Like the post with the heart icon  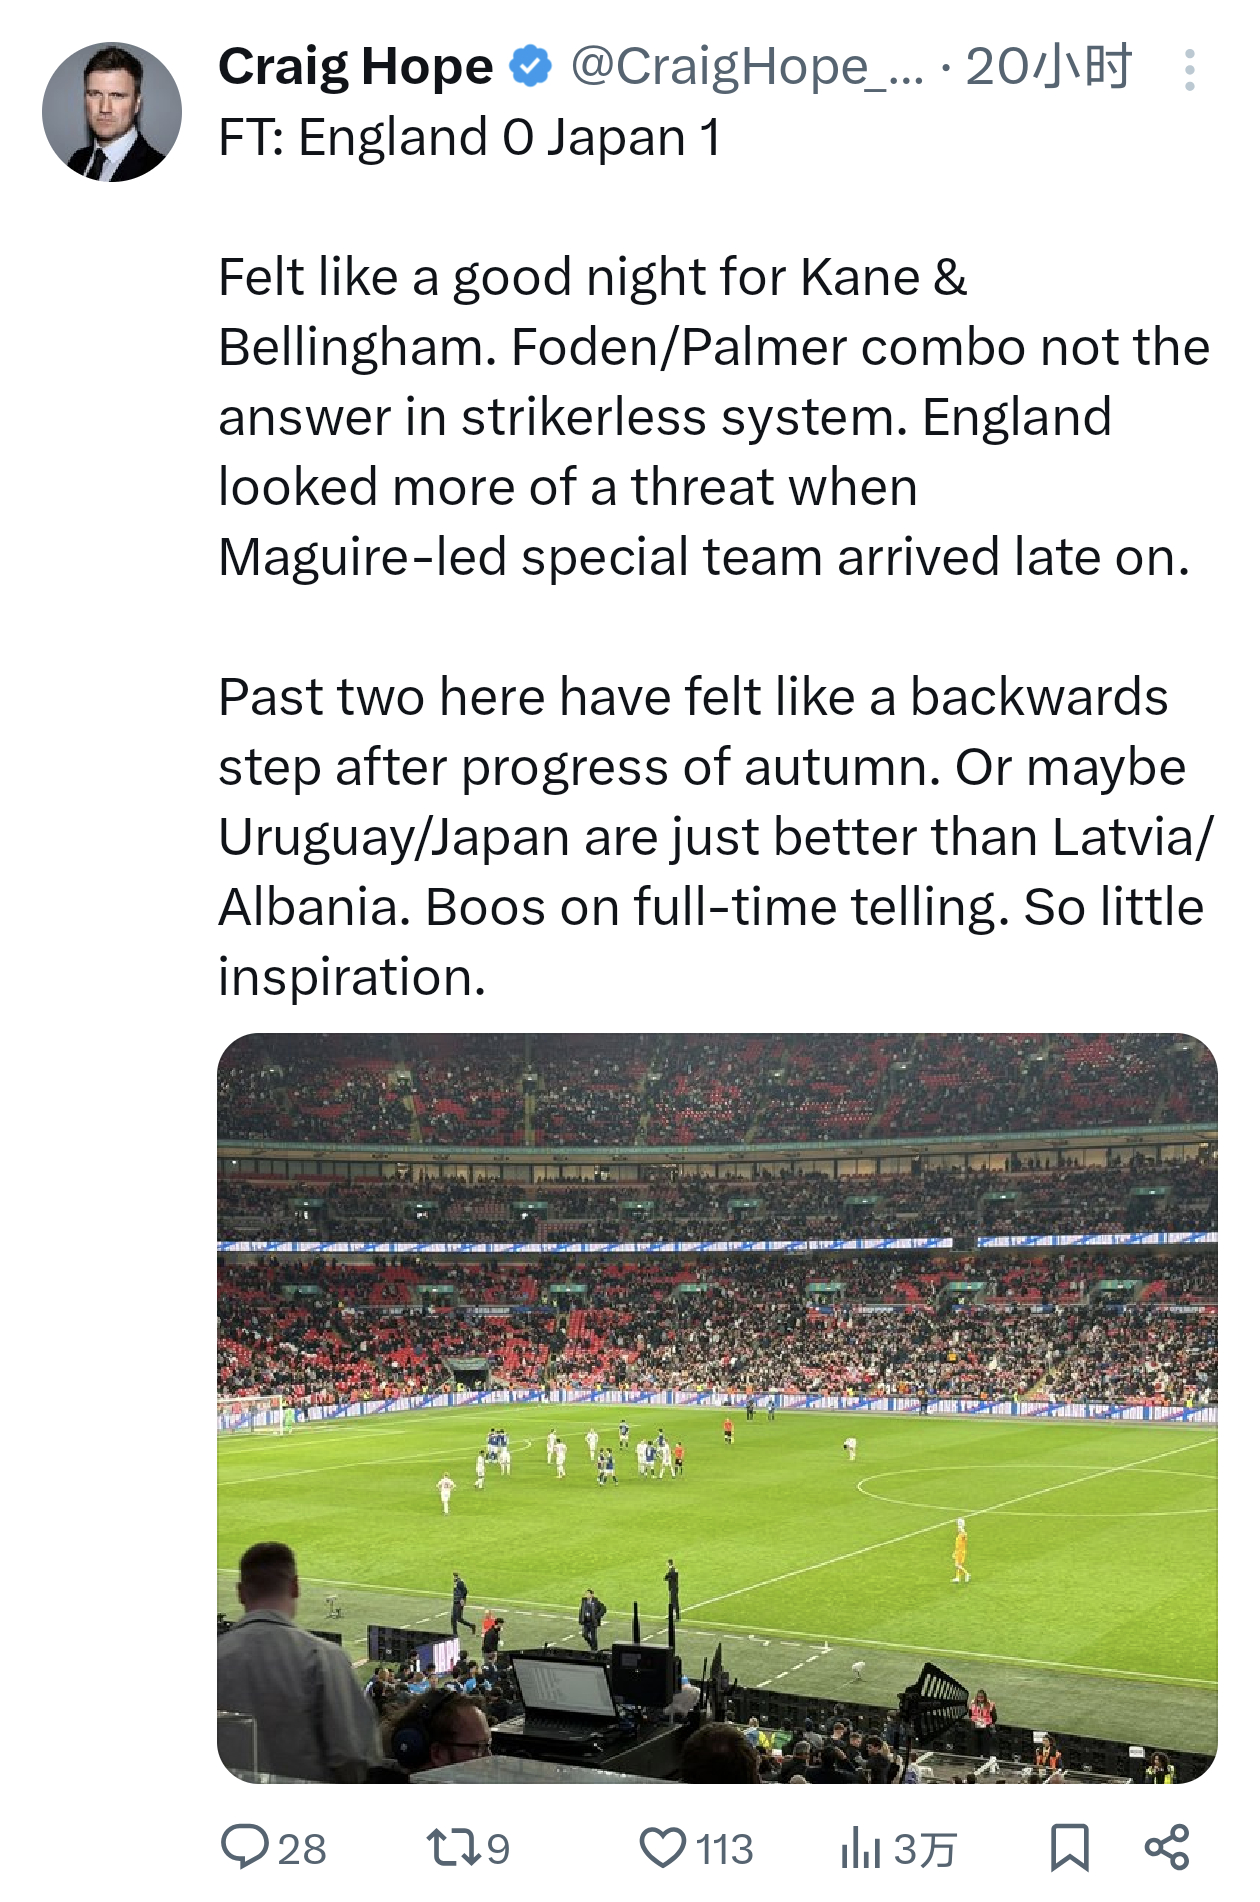coord(662,1847)
